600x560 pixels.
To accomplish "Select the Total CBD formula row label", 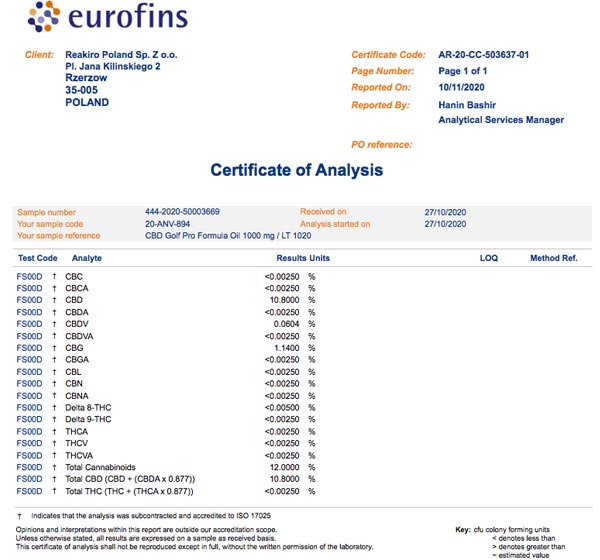I will pos(130,479).
